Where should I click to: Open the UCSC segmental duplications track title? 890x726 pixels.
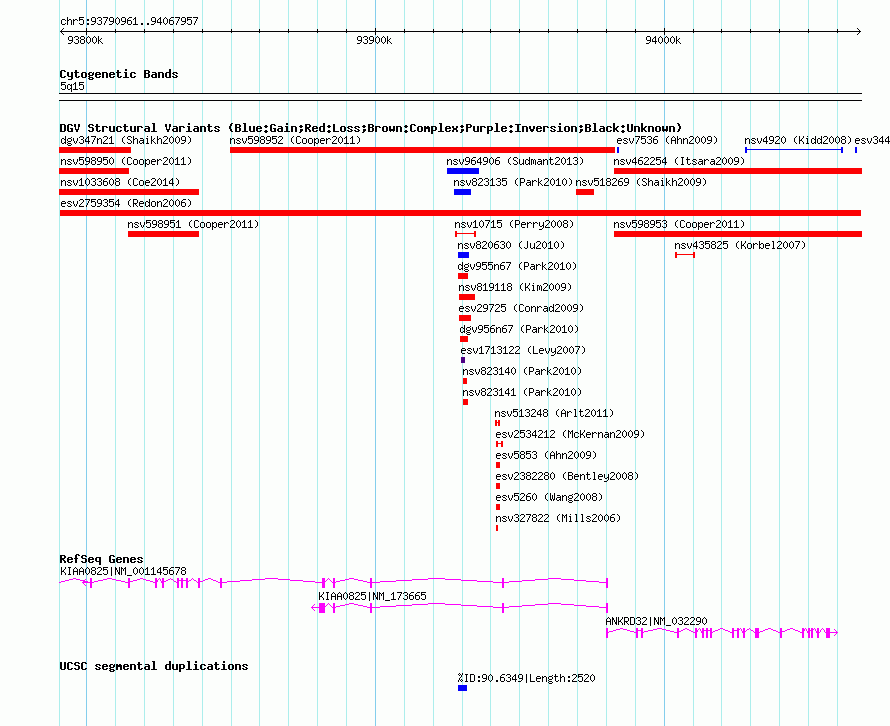[154, 666]
